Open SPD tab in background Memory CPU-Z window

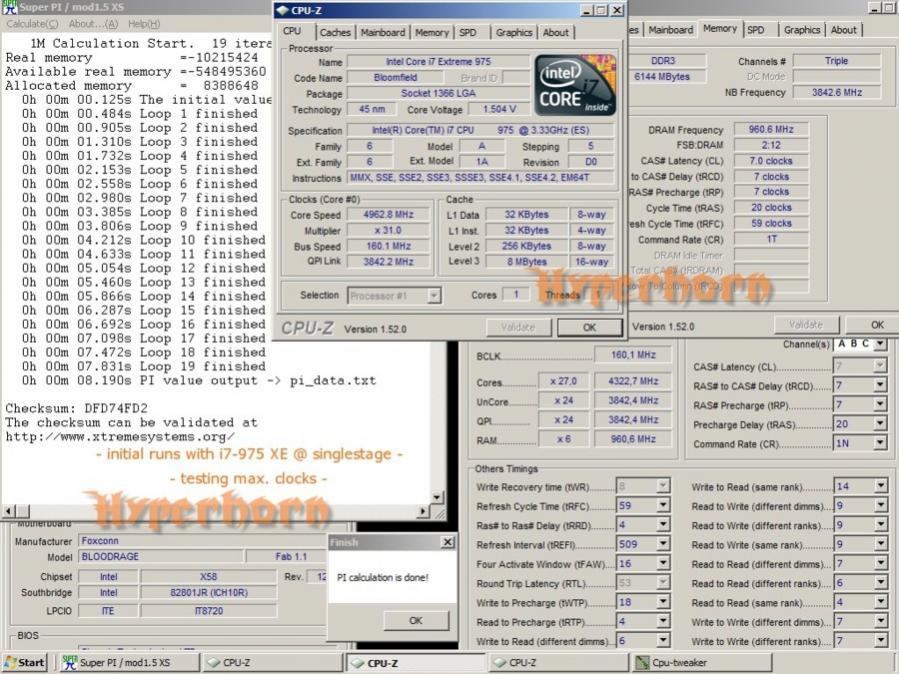[756, 30]
